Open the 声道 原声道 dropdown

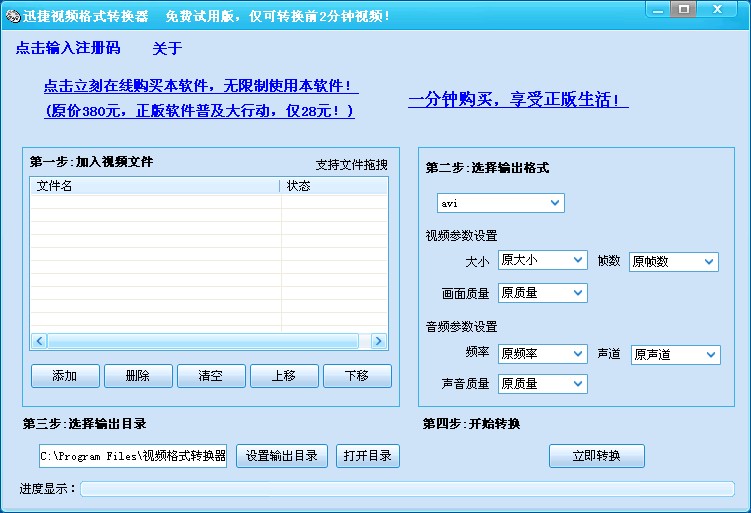(x=675, y=355)
